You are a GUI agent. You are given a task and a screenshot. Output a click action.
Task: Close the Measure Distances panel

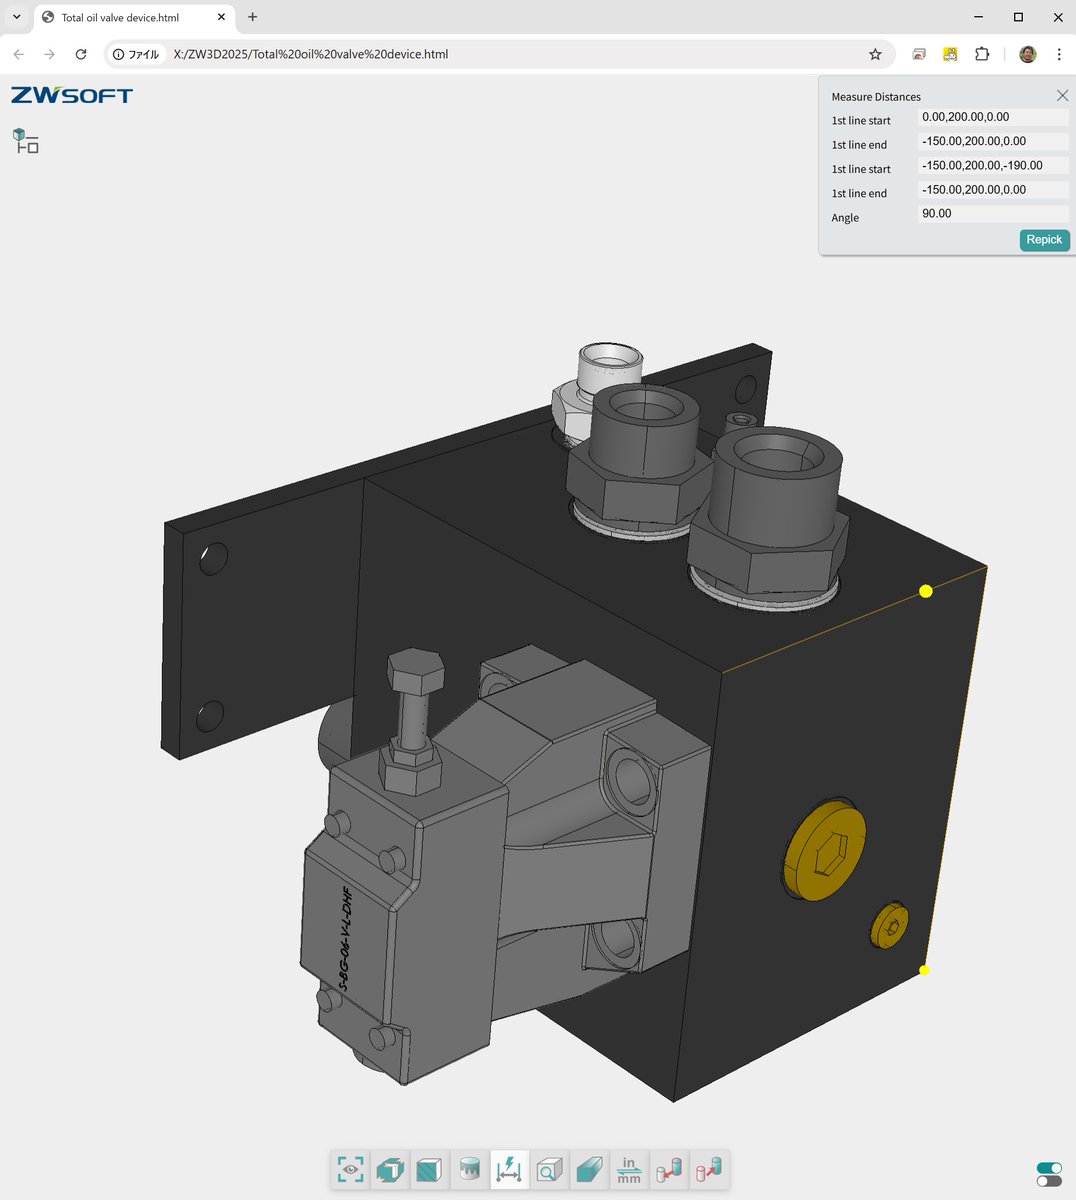pyautogui.click(x=1062, y=96)
